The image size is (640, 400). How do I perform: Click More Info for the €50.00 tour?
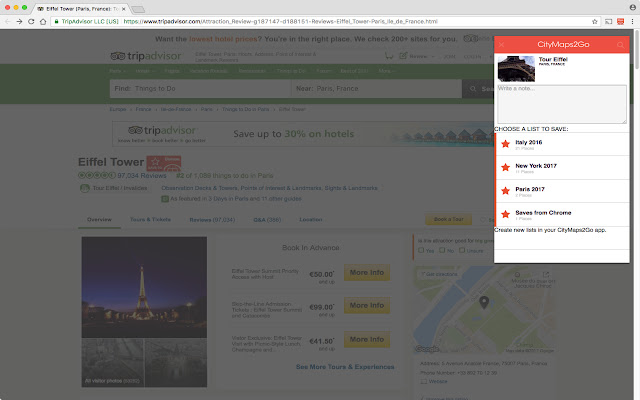tap(367, 273)
